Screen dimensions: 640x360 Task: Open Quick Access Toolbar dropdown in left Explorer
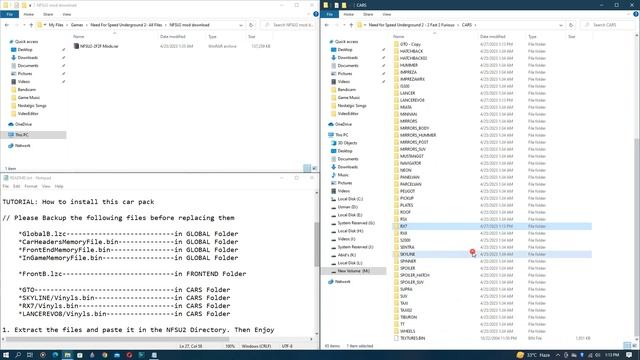coord(30,5)
